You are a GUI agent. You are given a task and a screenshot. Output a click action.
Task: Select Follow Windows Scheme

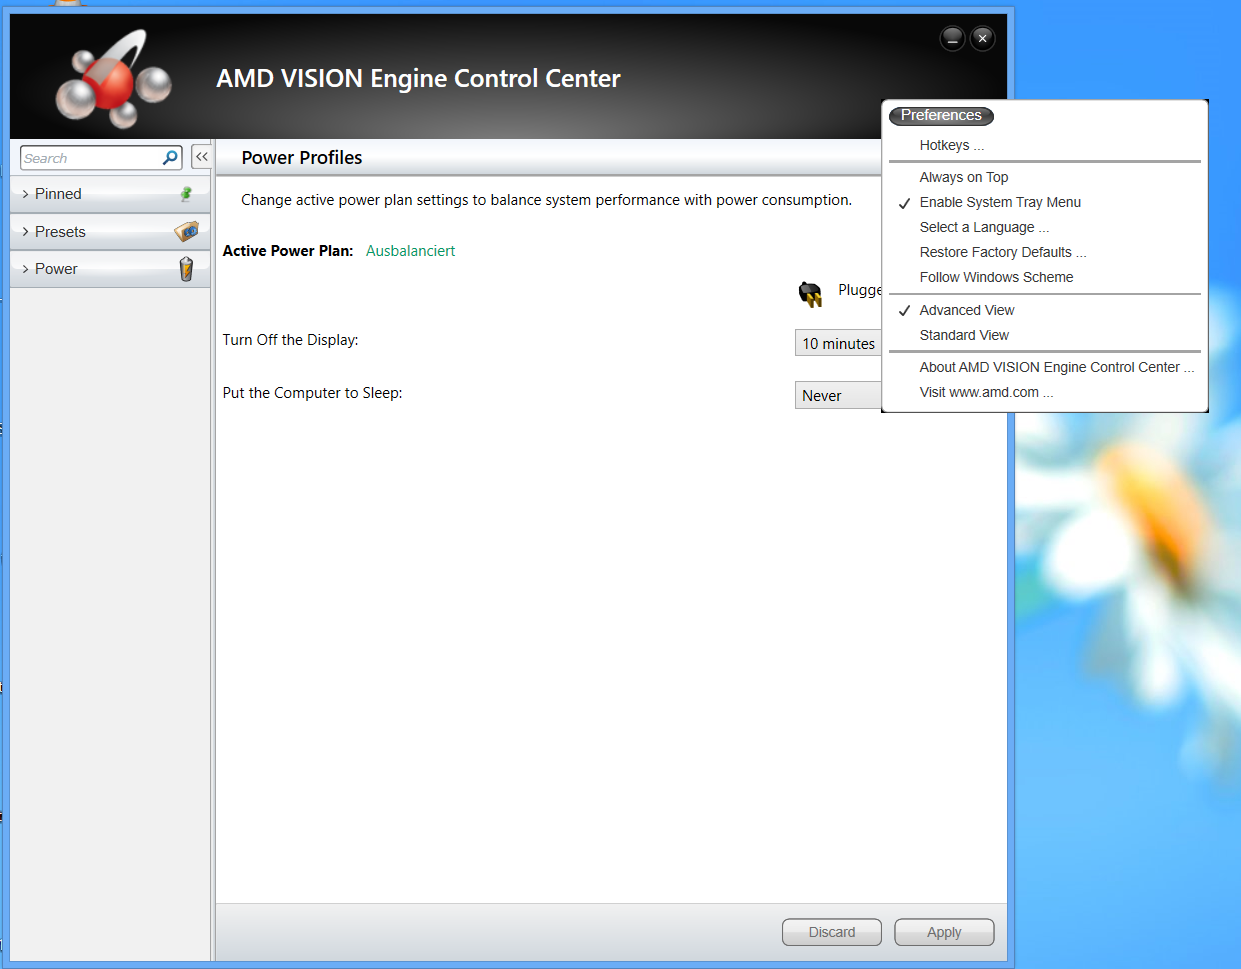(x=996, y=277)
